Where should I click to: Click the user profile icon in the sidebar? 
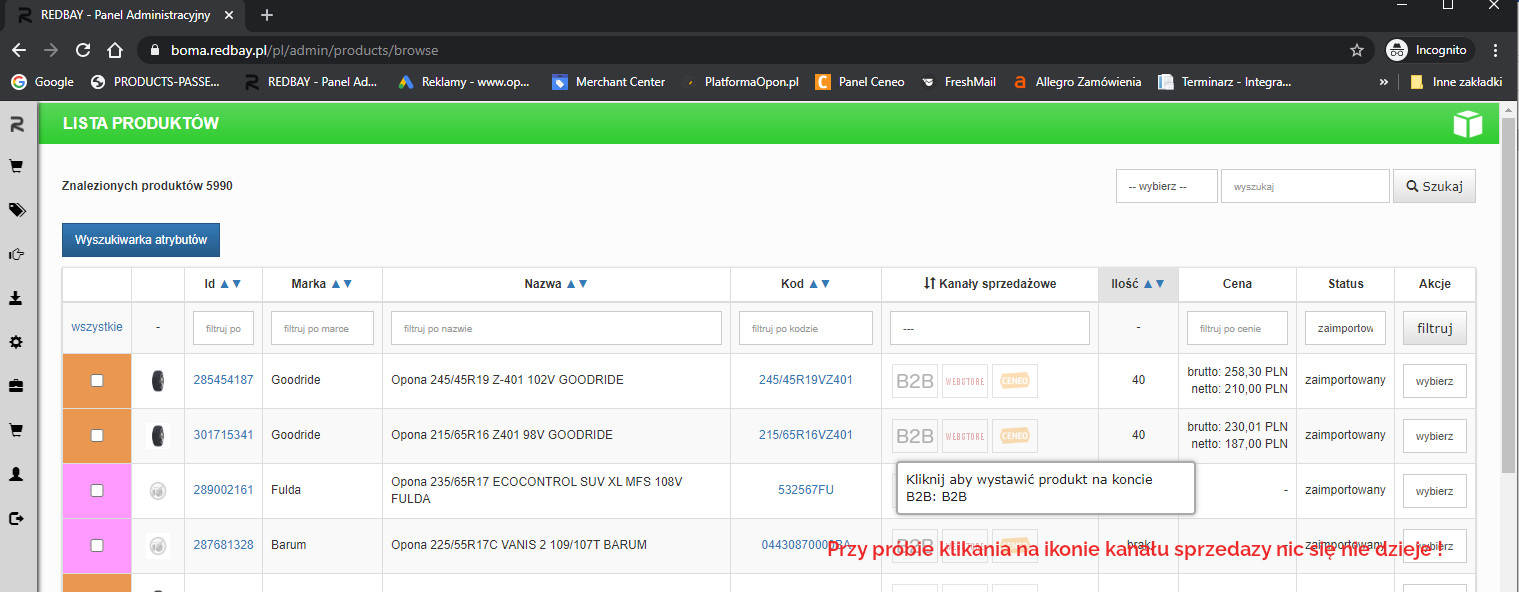point(17,474)
